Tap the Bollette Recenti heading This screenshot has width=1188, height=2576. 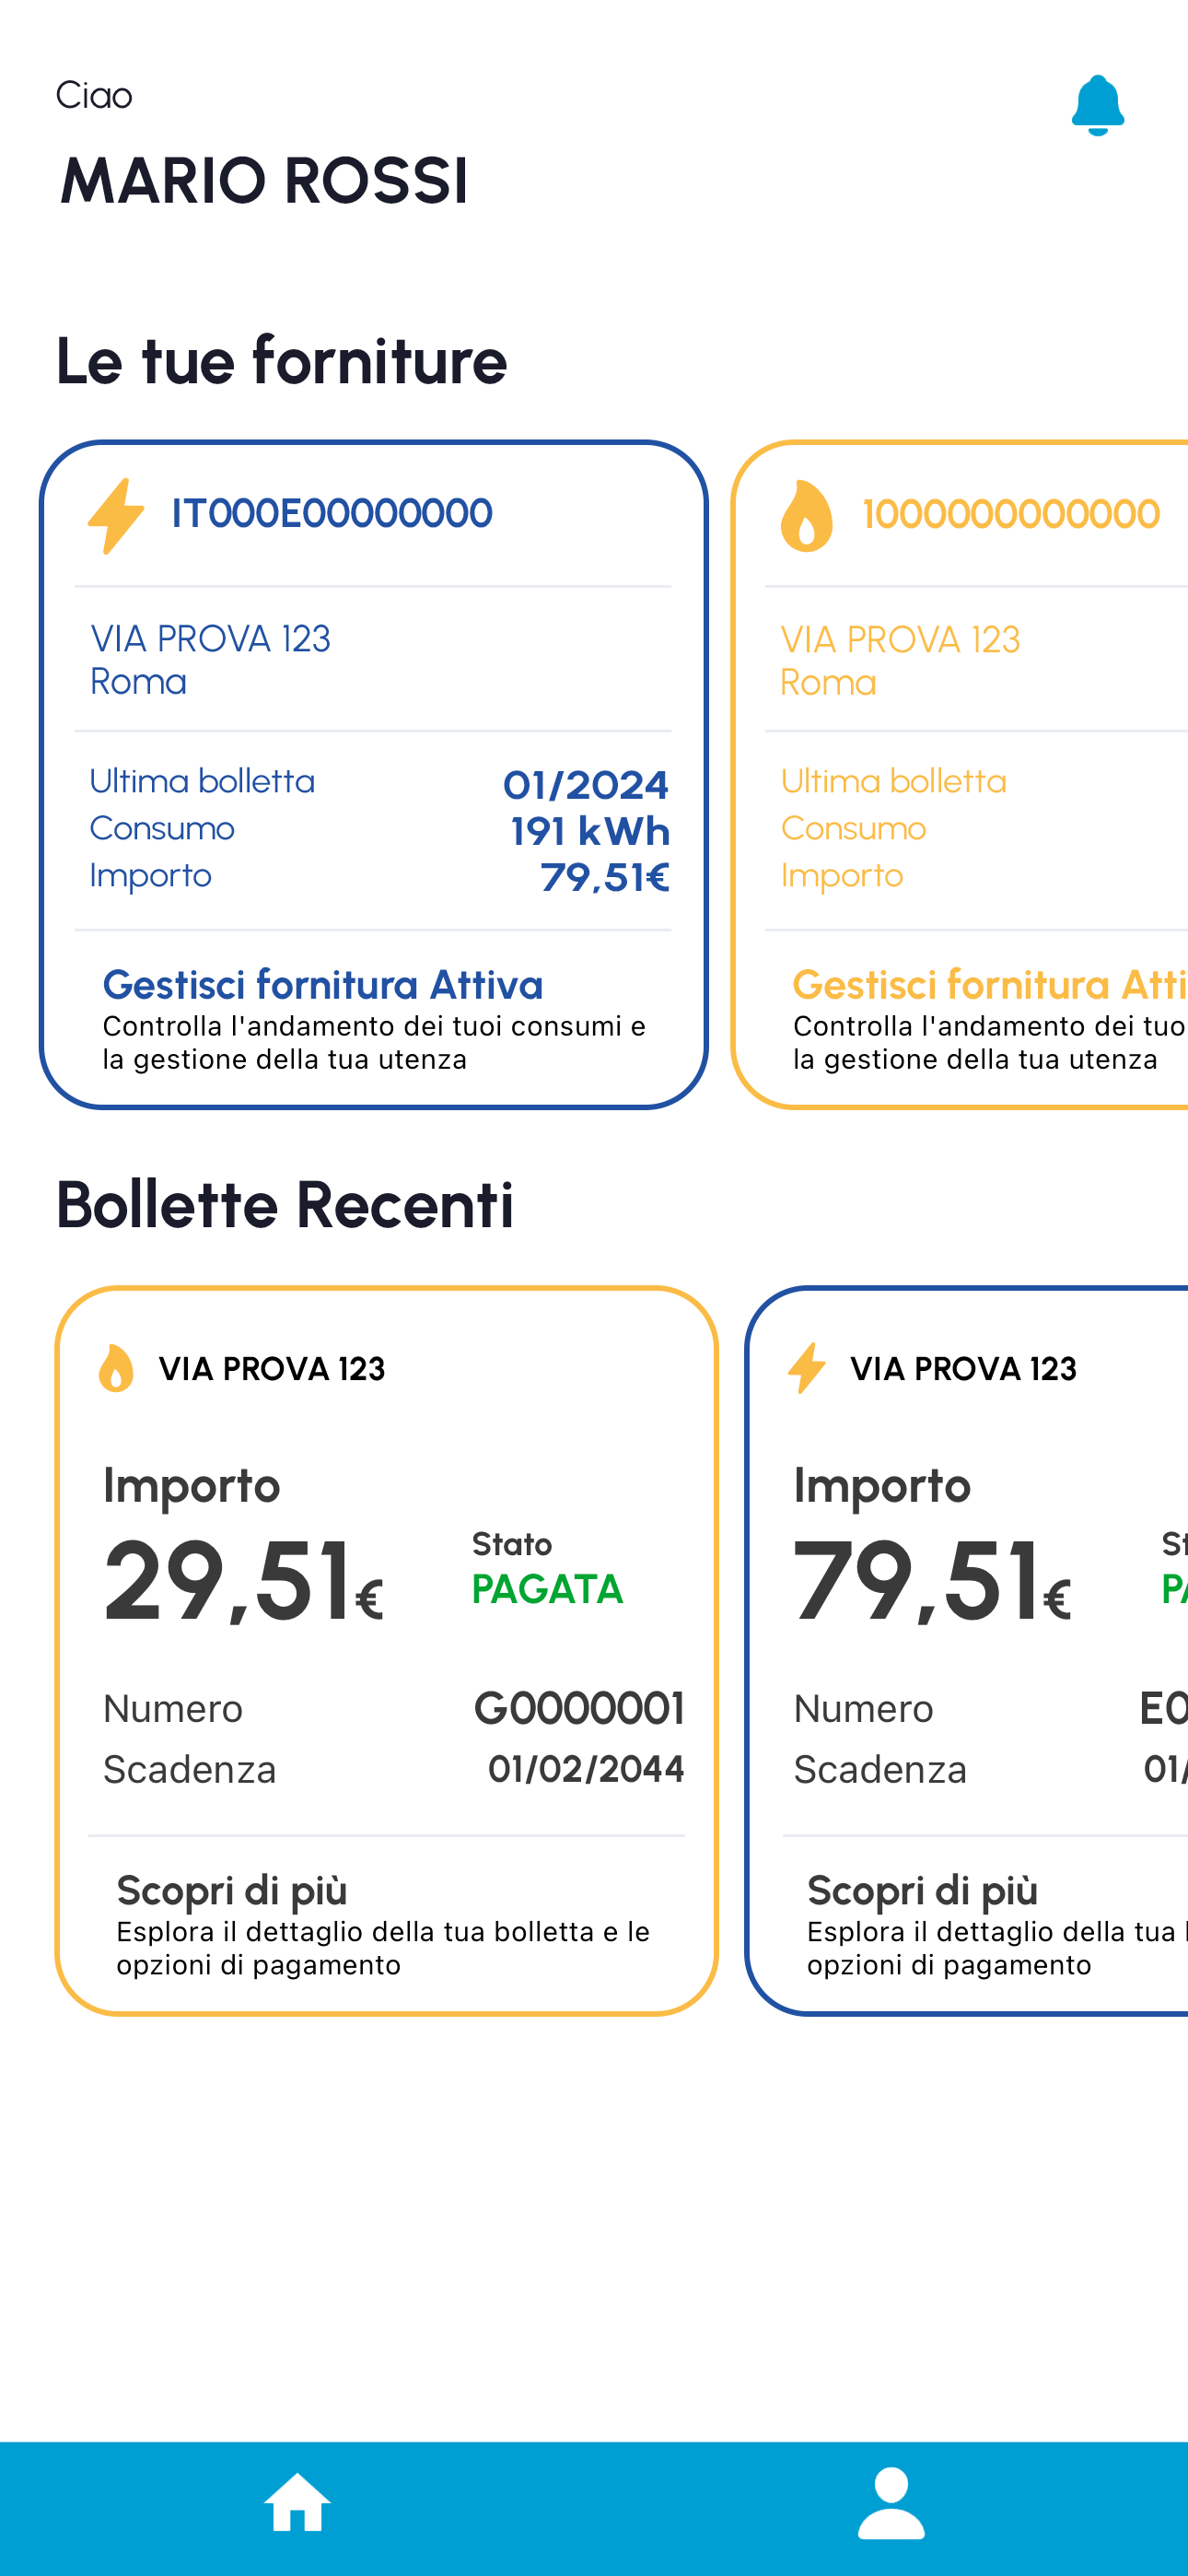pyautogui.click(x=285, y=1204)
